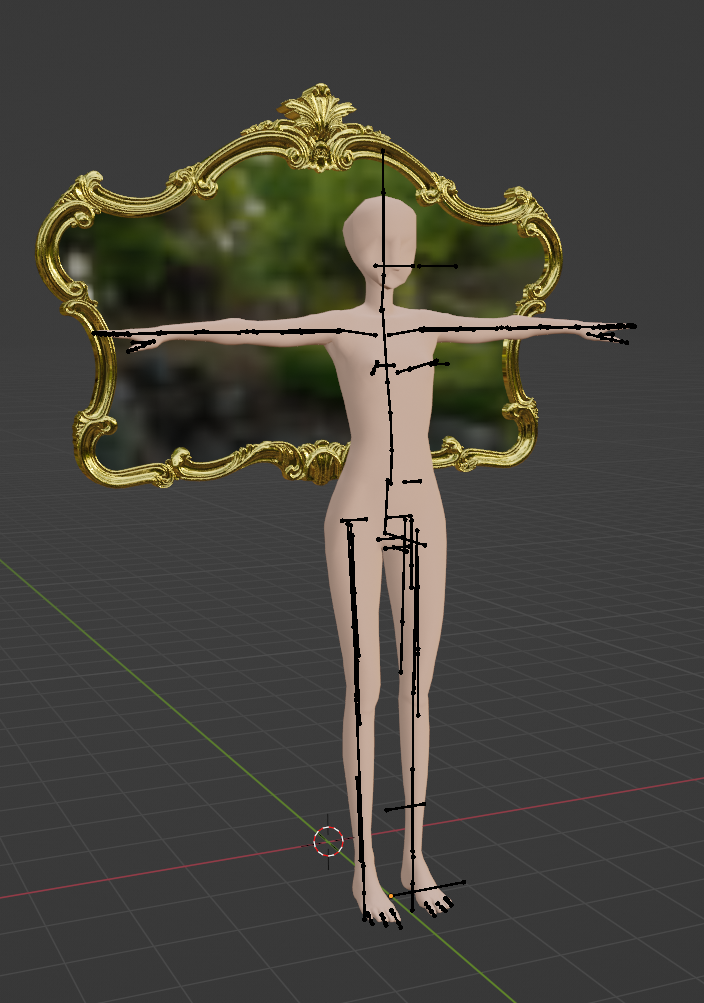Select the foot on the screen's right
The height and width of the screenshot is (1003, 704).
432,900
